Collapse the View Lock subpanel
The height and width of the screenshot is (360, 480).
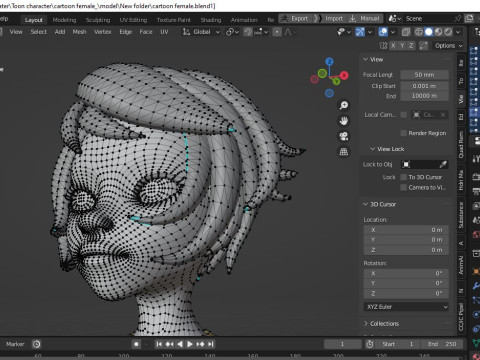point(373,149)
